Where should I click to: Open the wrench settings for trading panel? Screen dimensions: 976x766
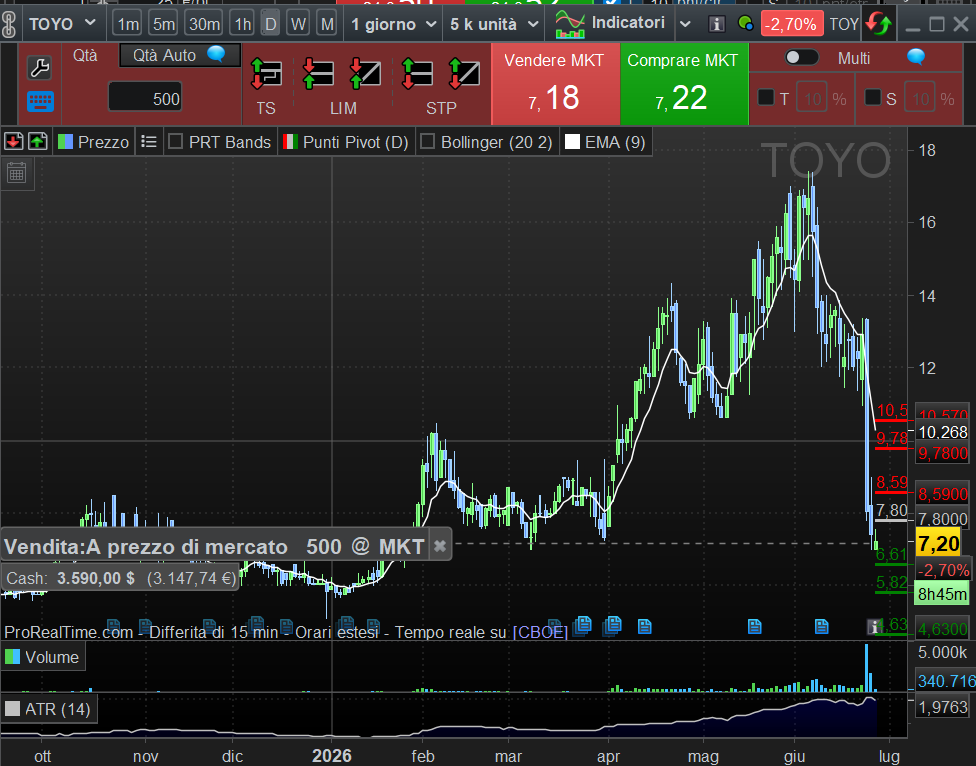(40, 67)
